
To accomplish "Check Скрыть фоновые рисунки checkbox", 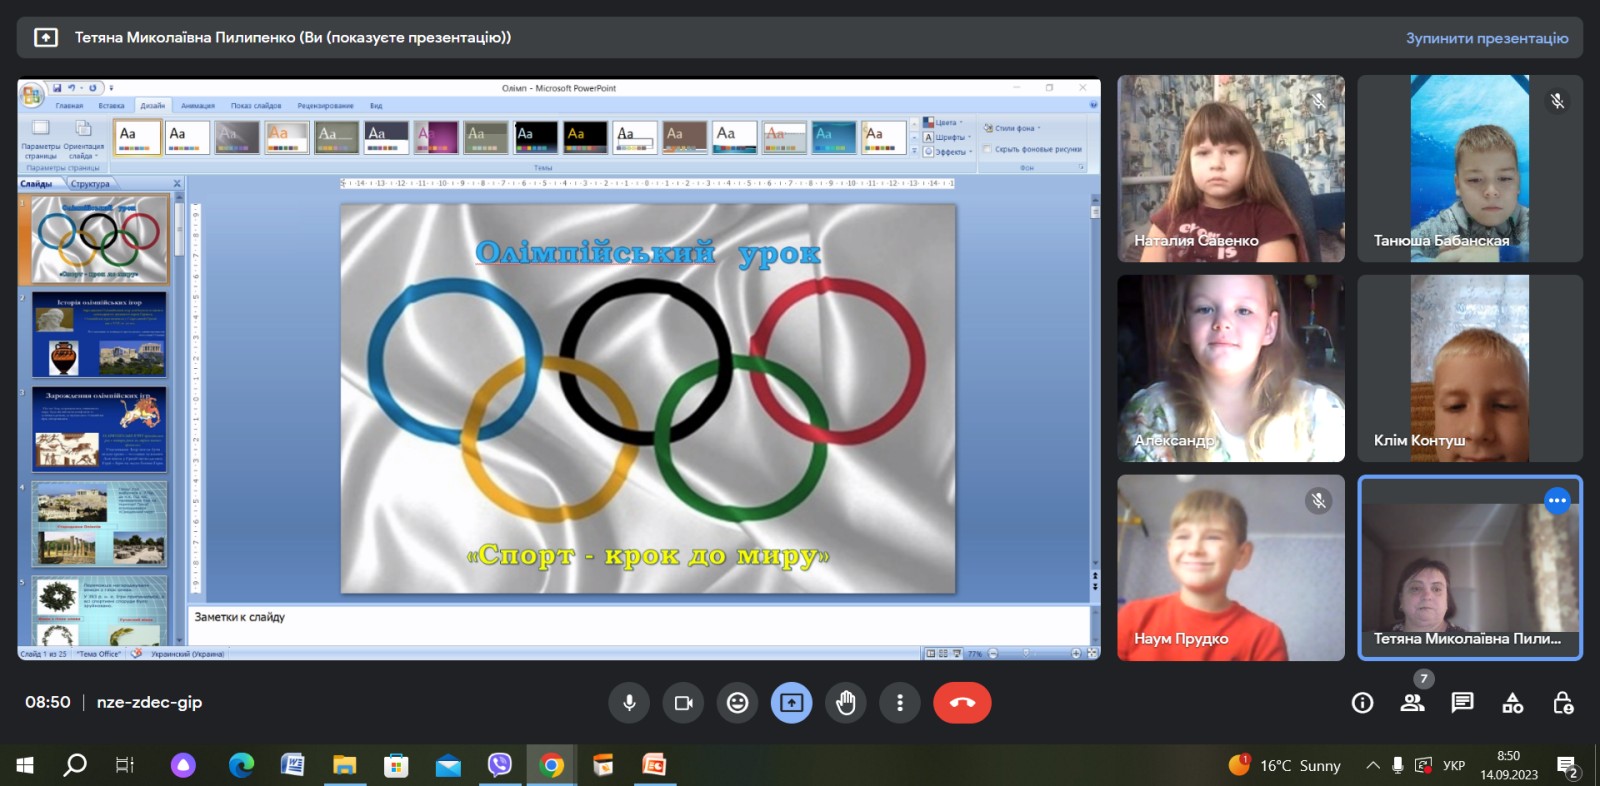I will tap(988, 149).
